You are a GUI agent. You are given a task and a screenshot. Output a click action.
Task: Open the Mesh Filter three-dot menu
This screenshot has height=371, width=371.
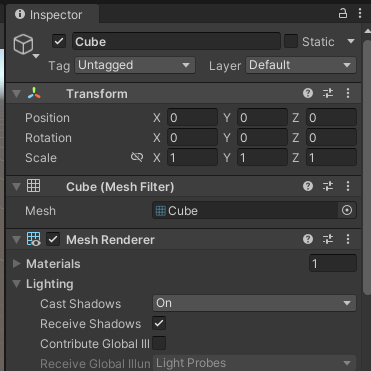(x=348, y=186)
